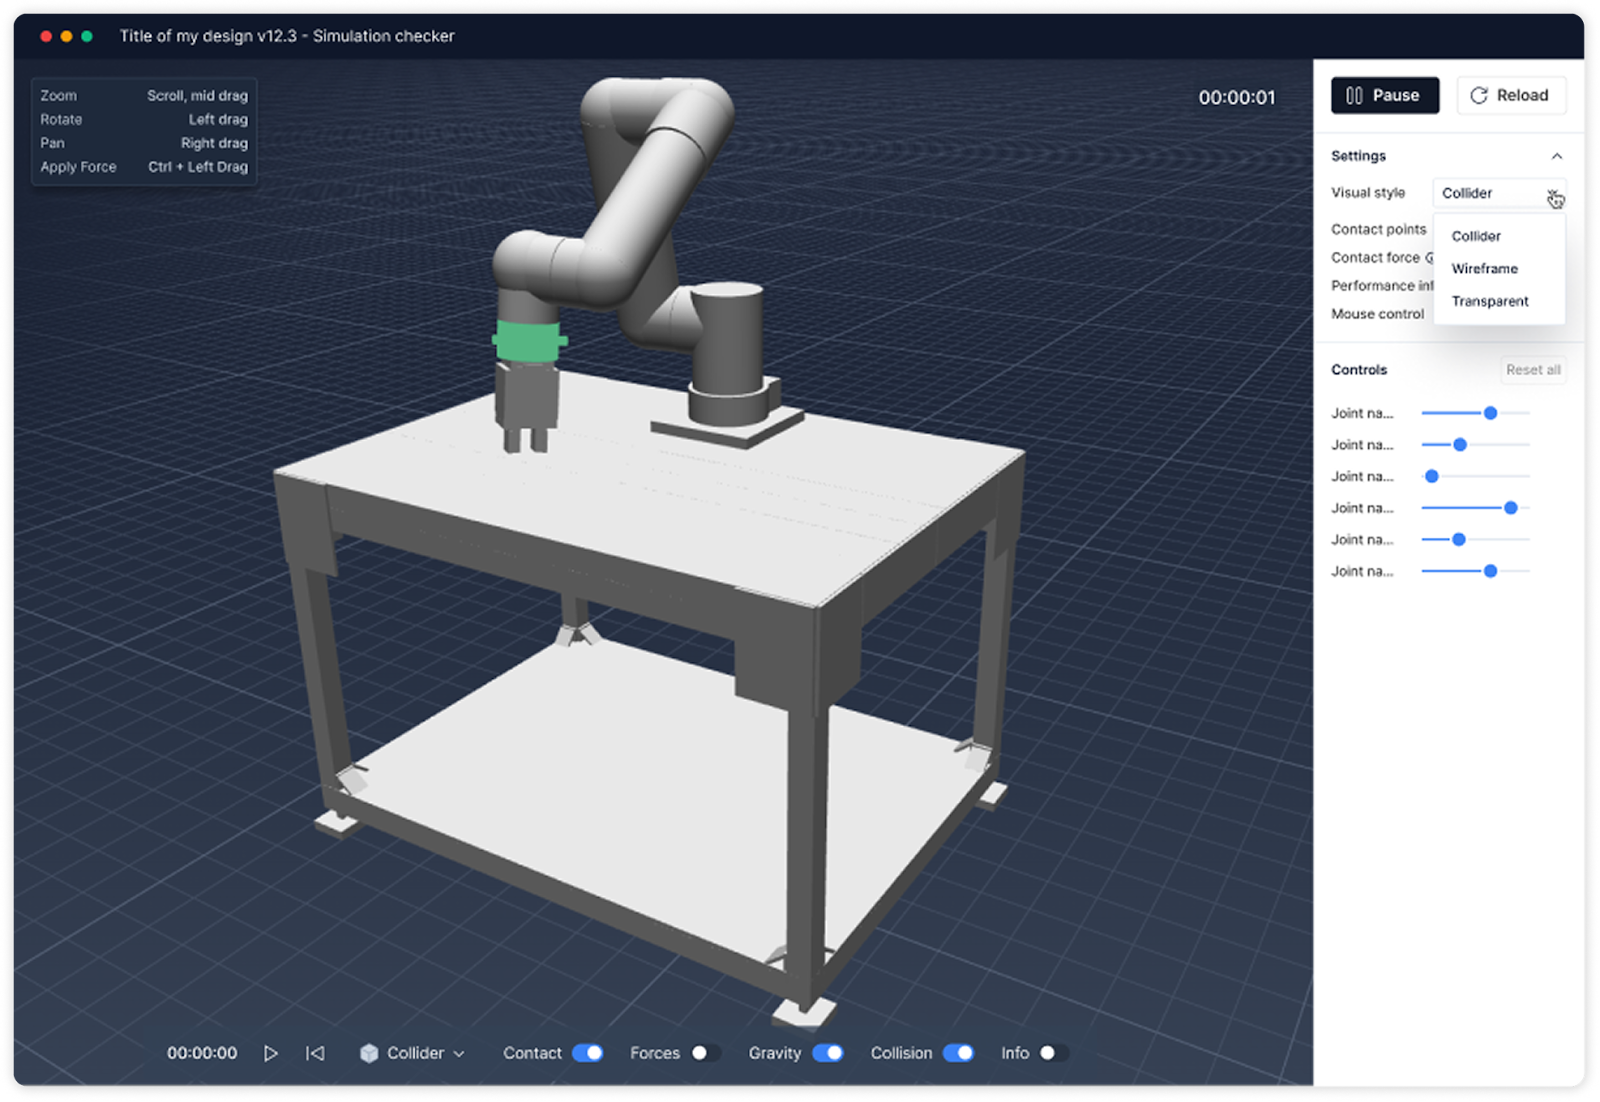The width and height of the screenshot is (1600, 1102).
Task: Click the info icon beside Contact force
Action: pyautogui.click(x=1432, y=258)
